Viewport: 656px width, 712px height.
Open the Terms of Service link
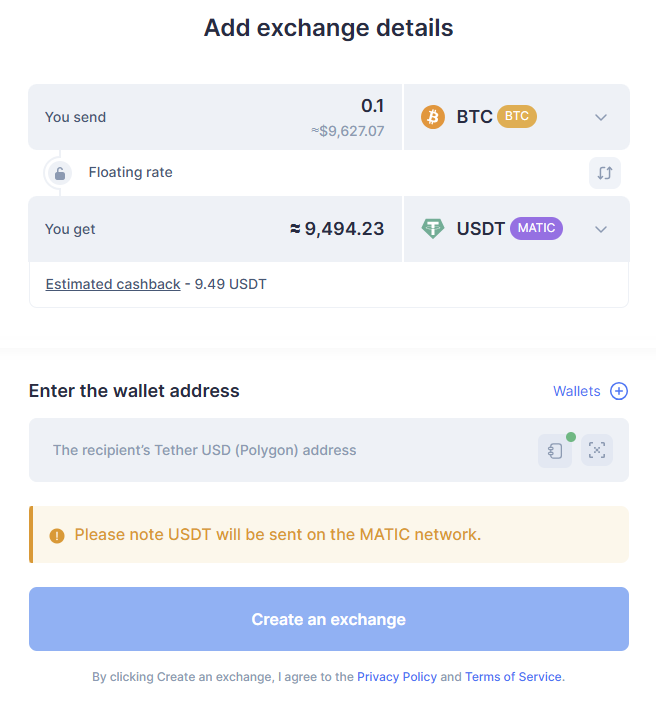pos(513,677)
